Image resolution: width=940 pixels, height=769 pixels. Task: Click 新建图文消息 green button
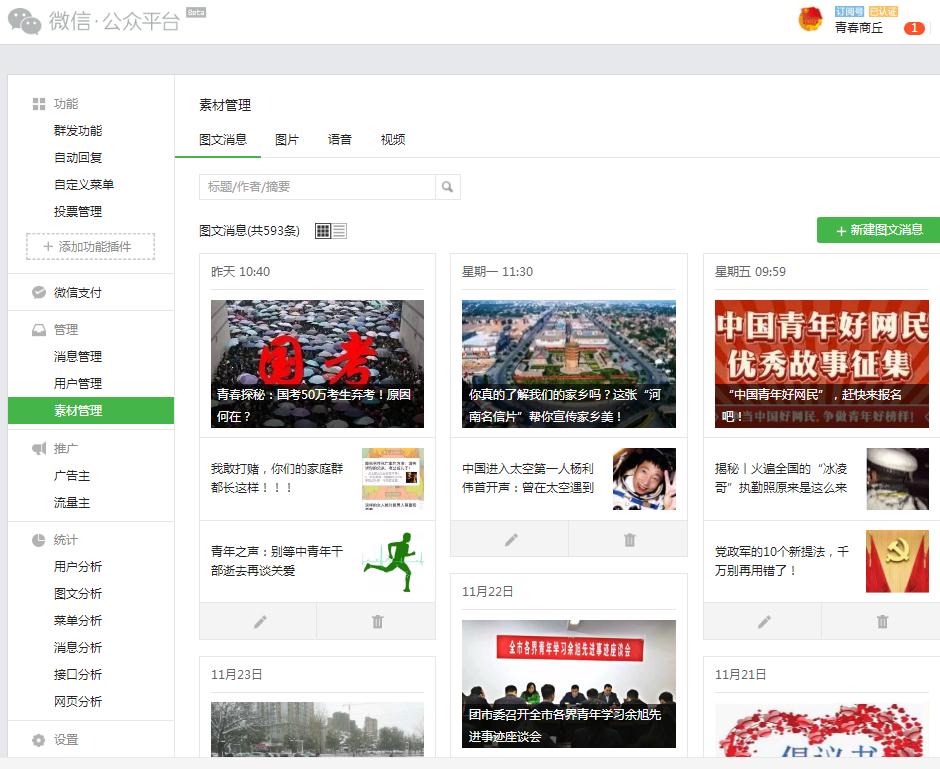[x=879, y=230]
